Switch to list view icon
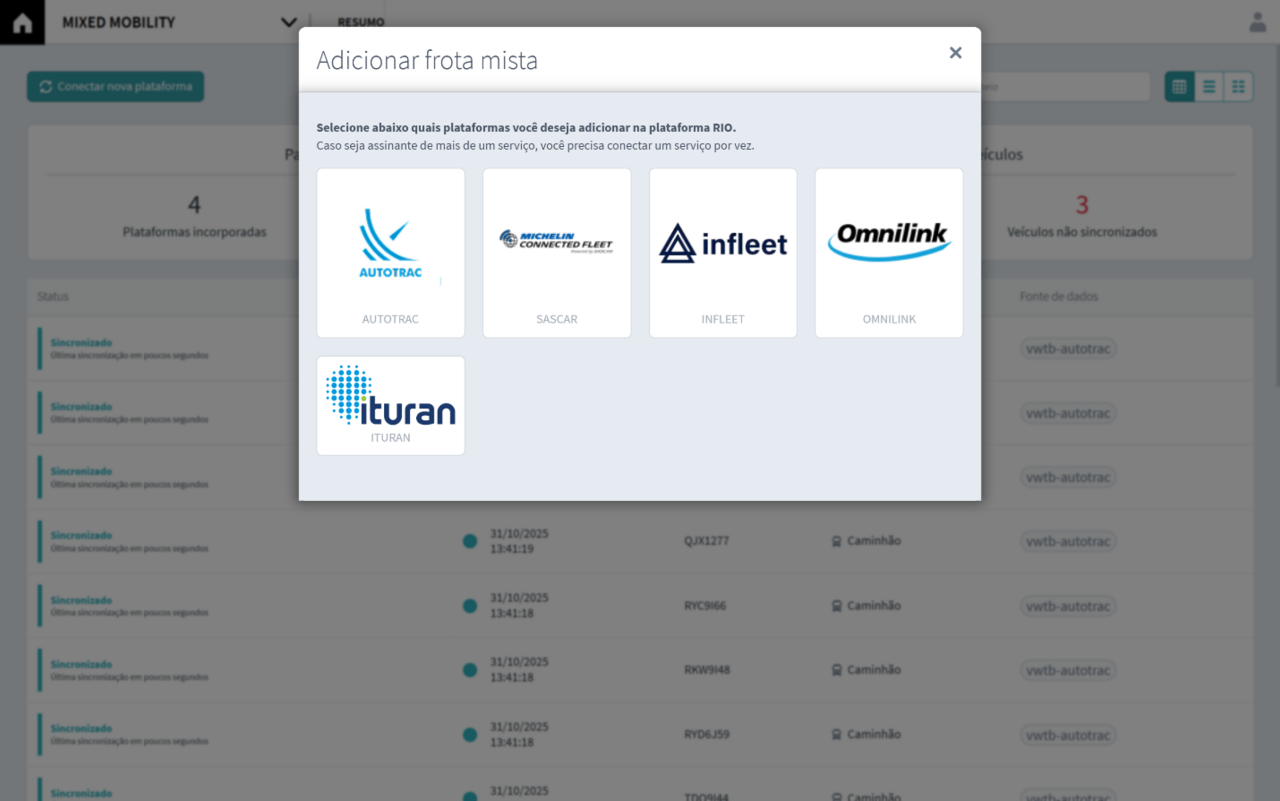 1209,87
